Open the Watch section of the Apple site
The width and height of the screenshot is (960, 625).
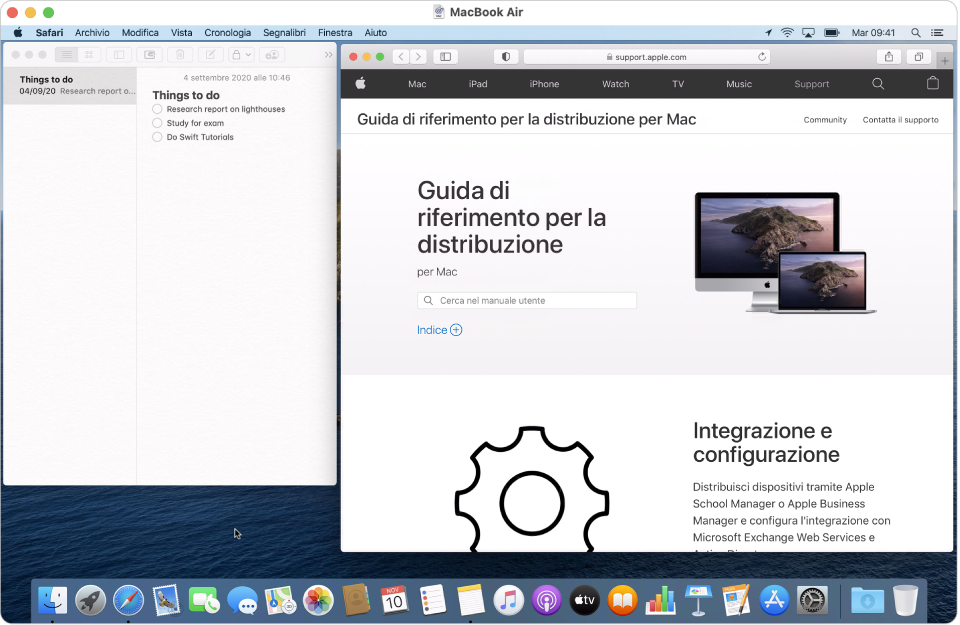[x=615, y=84]
